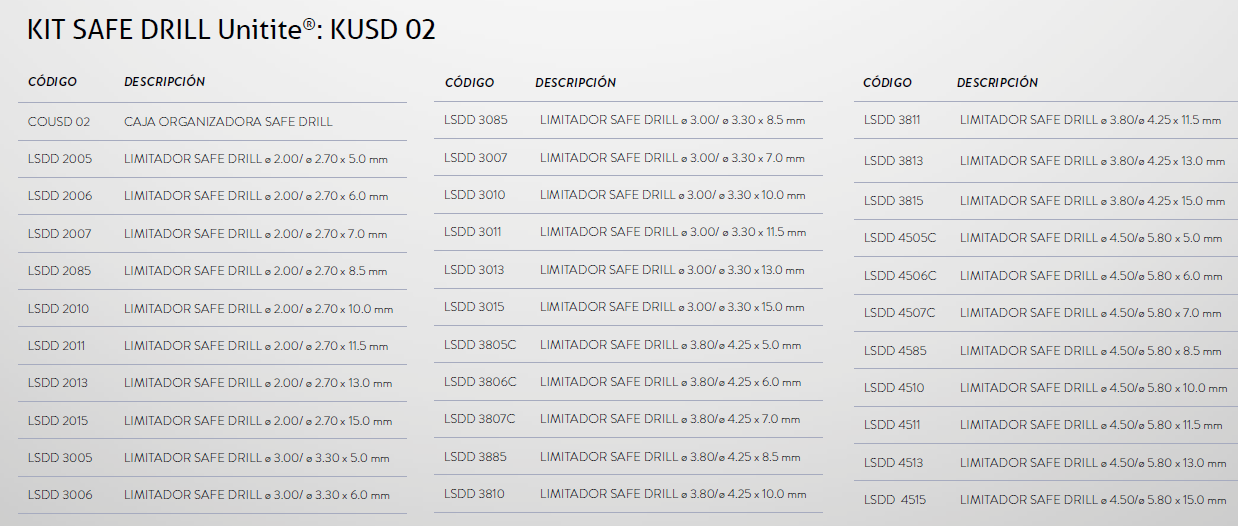Select the LSDD 4515 code entry

[895, 500]
